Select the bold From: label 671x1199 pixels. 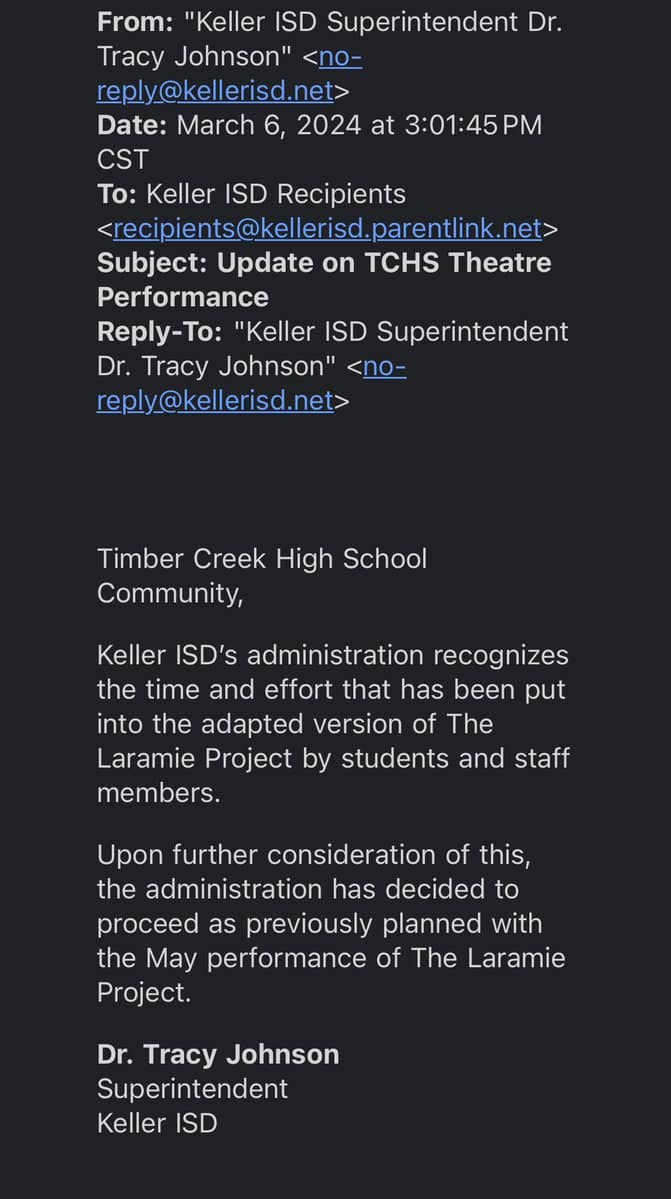135,21
